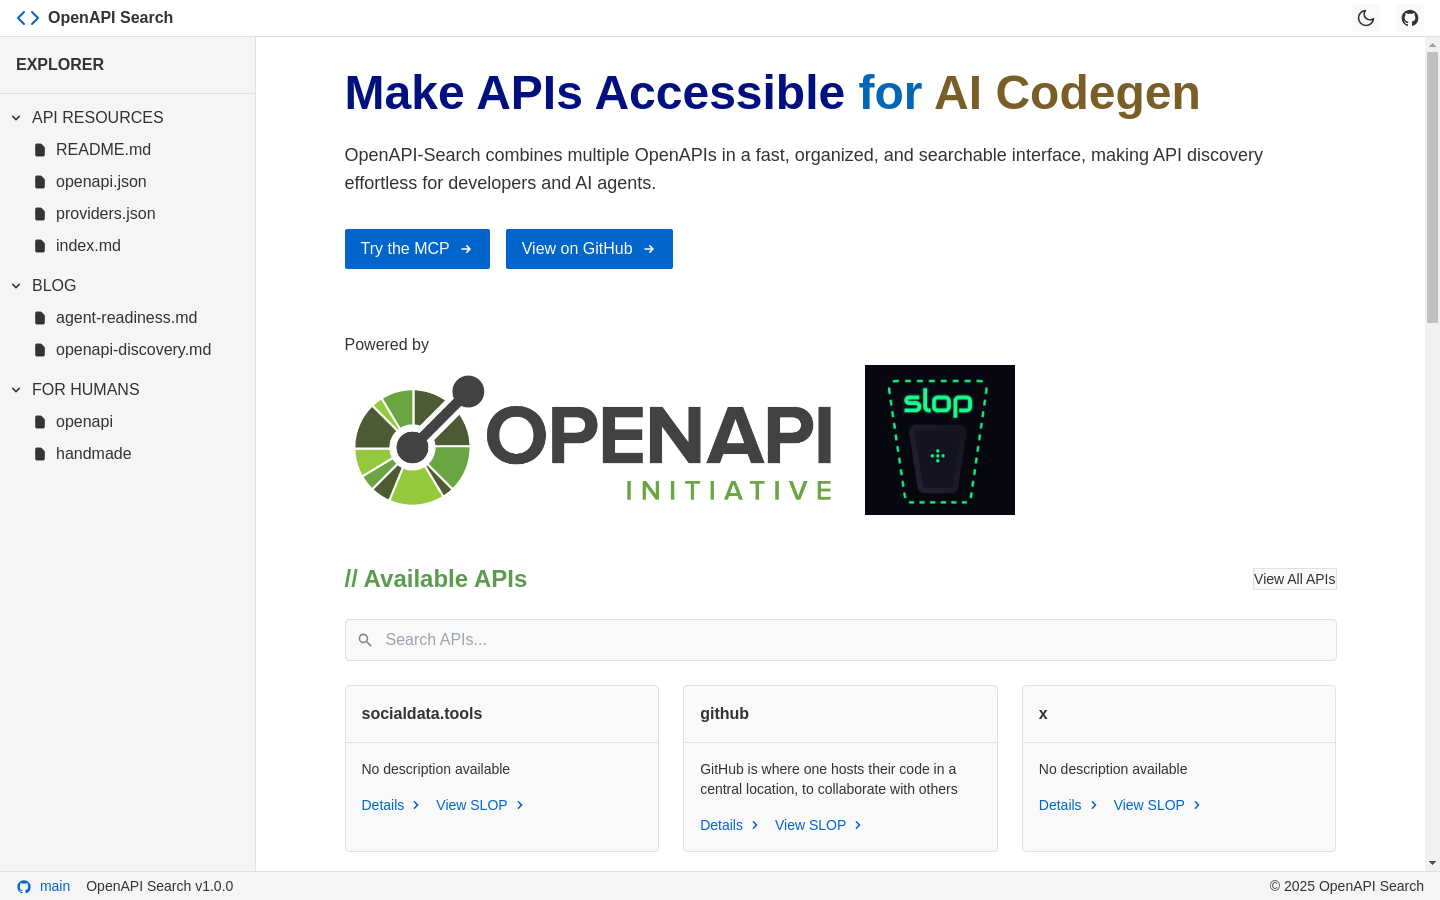This screenshot has width=1440, height=900.
Task: Click the file icon beside openapi entry
Action: tap(40, 422)
